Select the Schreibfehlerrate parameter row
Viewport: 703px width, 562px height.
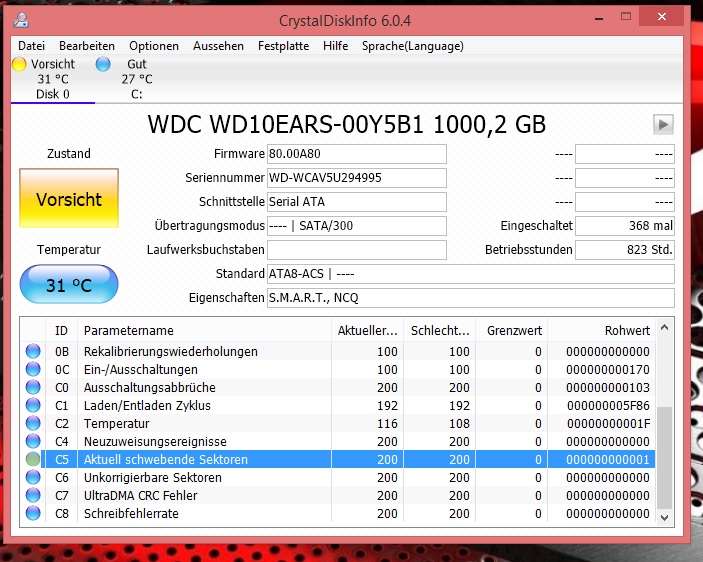[x=338, y=513]
